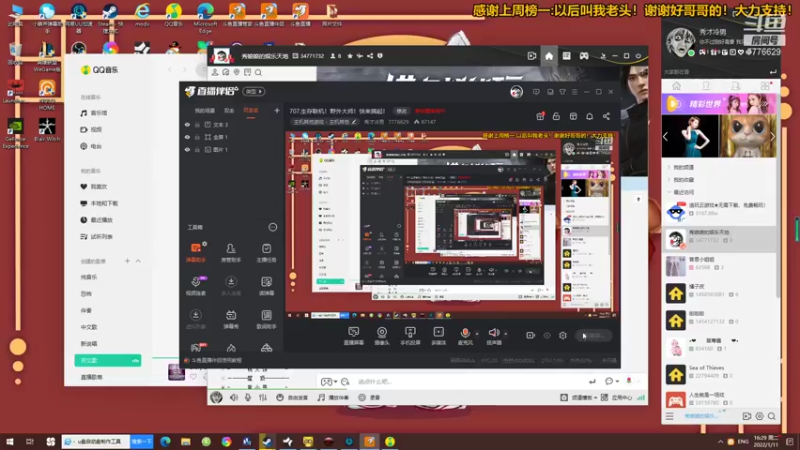The width and height of the screenshot is (800, 450).
Task: Switch to the 我的场景 scene tab
Action: pos(205,111)
